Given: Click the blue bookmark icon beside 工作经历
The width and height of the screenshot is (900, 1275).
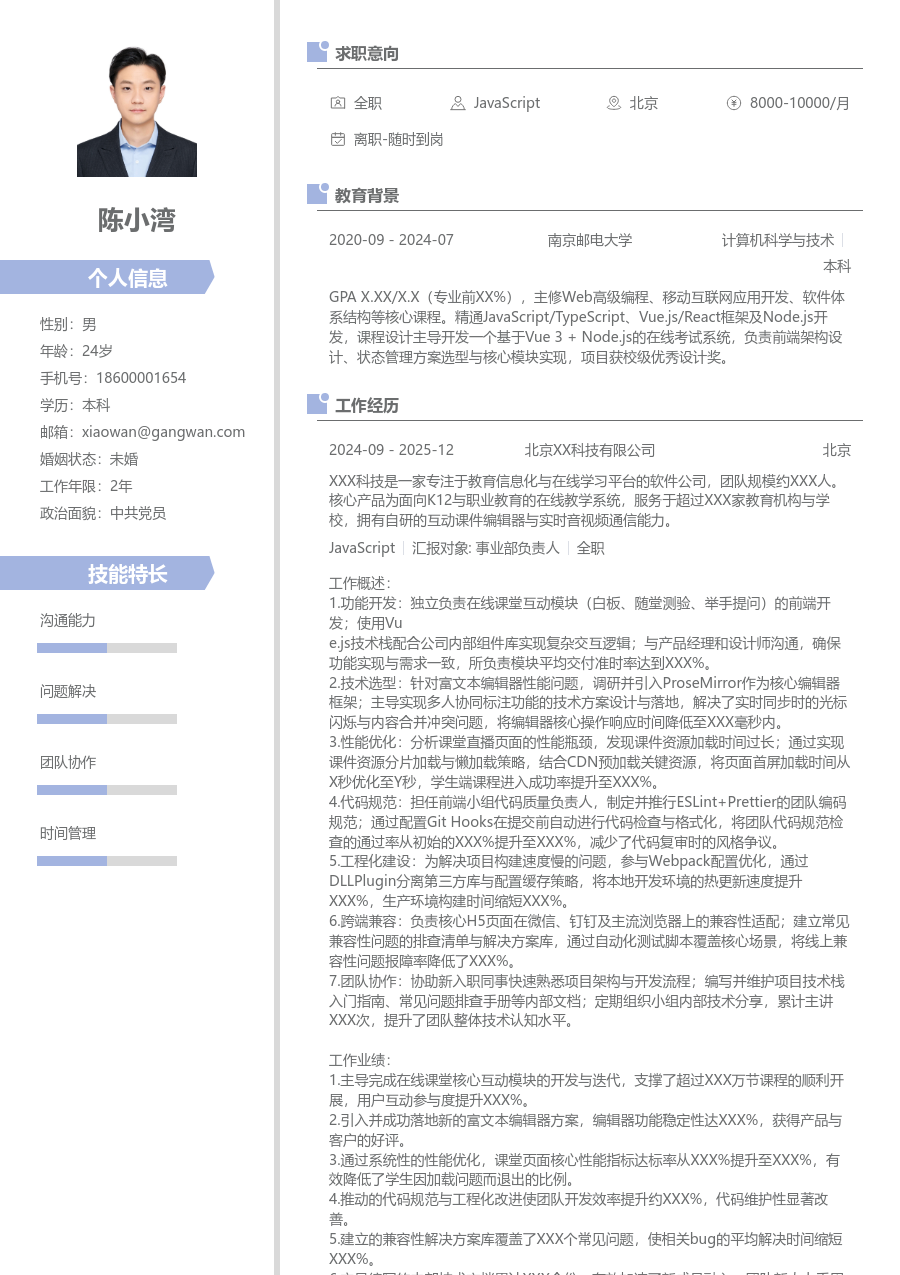Looking at the screenshot, I should pyautogui.click(x=316, y=402).
